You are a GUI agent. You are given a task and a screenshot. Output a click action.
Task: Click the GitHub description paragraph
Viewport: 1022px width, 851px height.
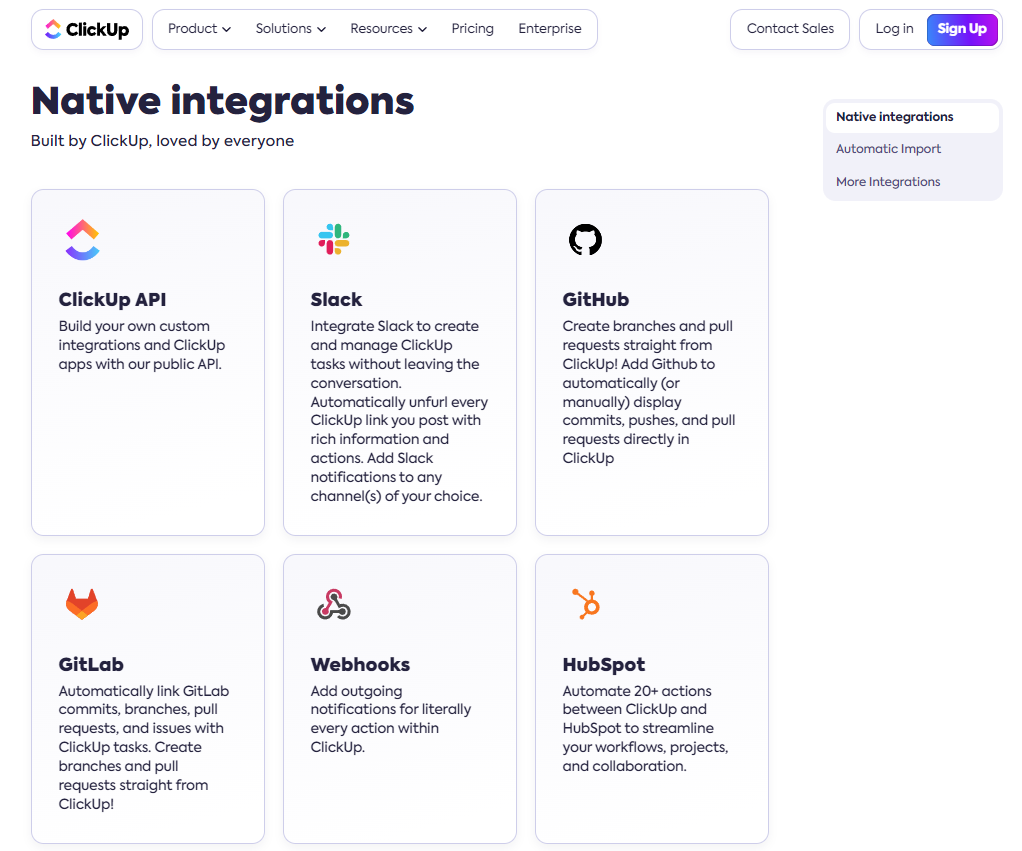649,392
